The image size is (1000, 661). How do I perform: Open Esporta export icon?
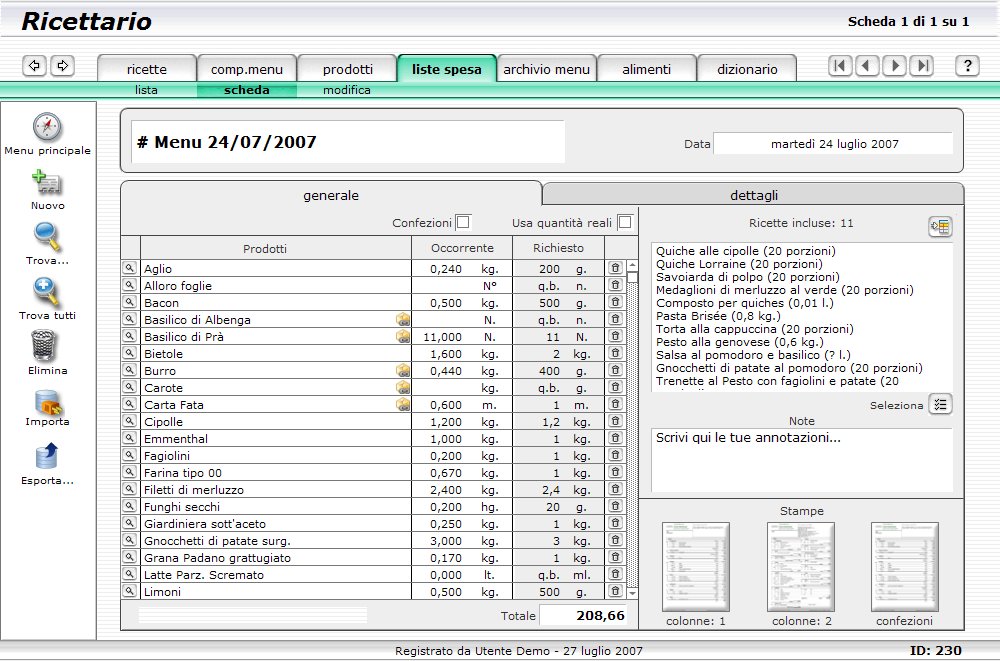point(47,457)
